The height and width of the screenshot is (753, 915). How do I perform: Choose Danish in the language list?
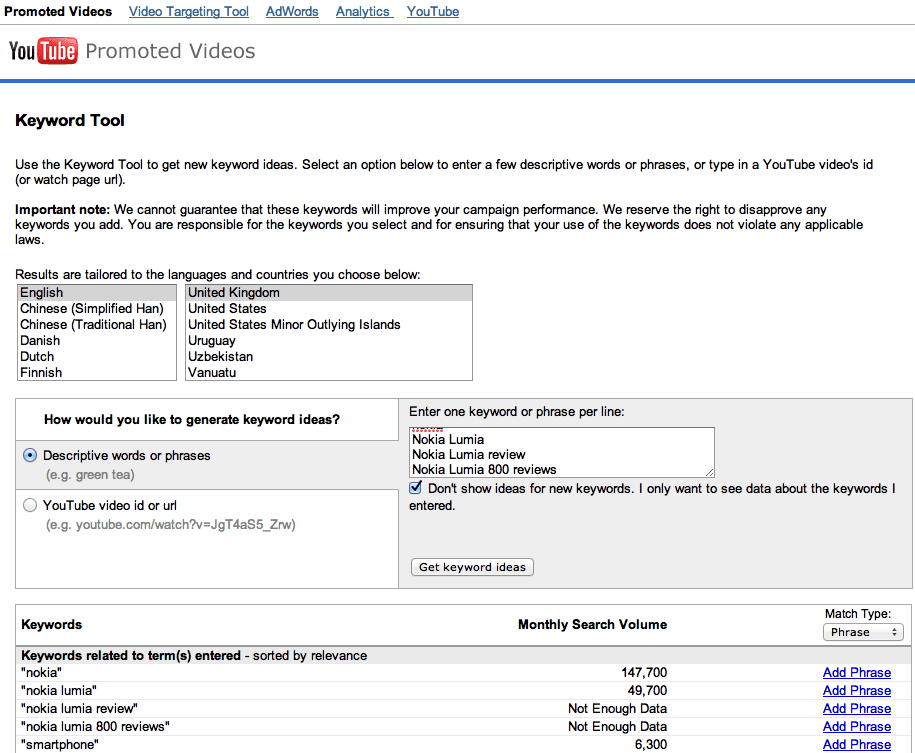click(x=40, y=340)
